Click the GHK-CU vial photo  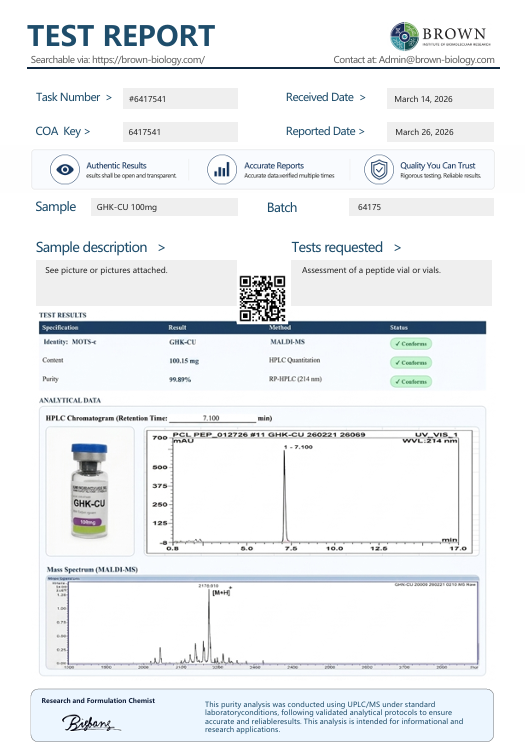90,491
